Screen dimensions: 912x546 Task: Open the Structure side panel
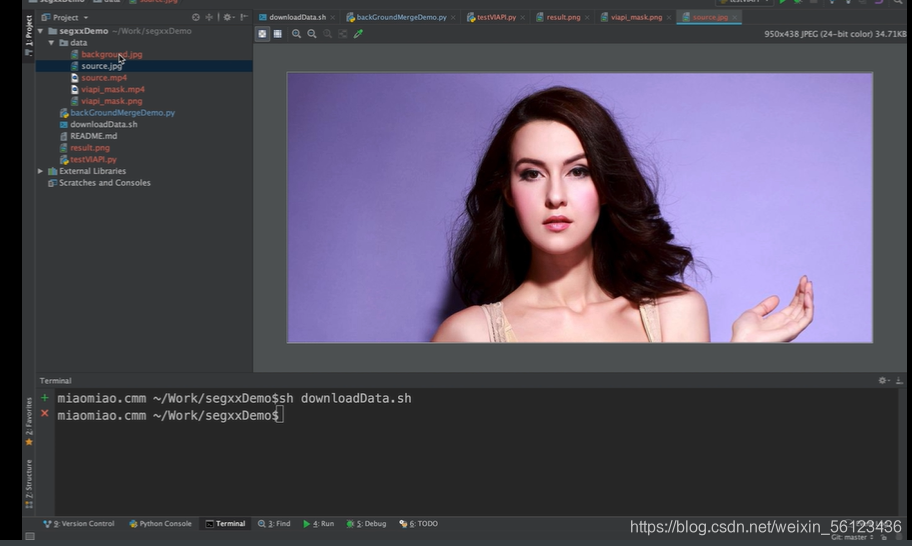coord(28,484)
